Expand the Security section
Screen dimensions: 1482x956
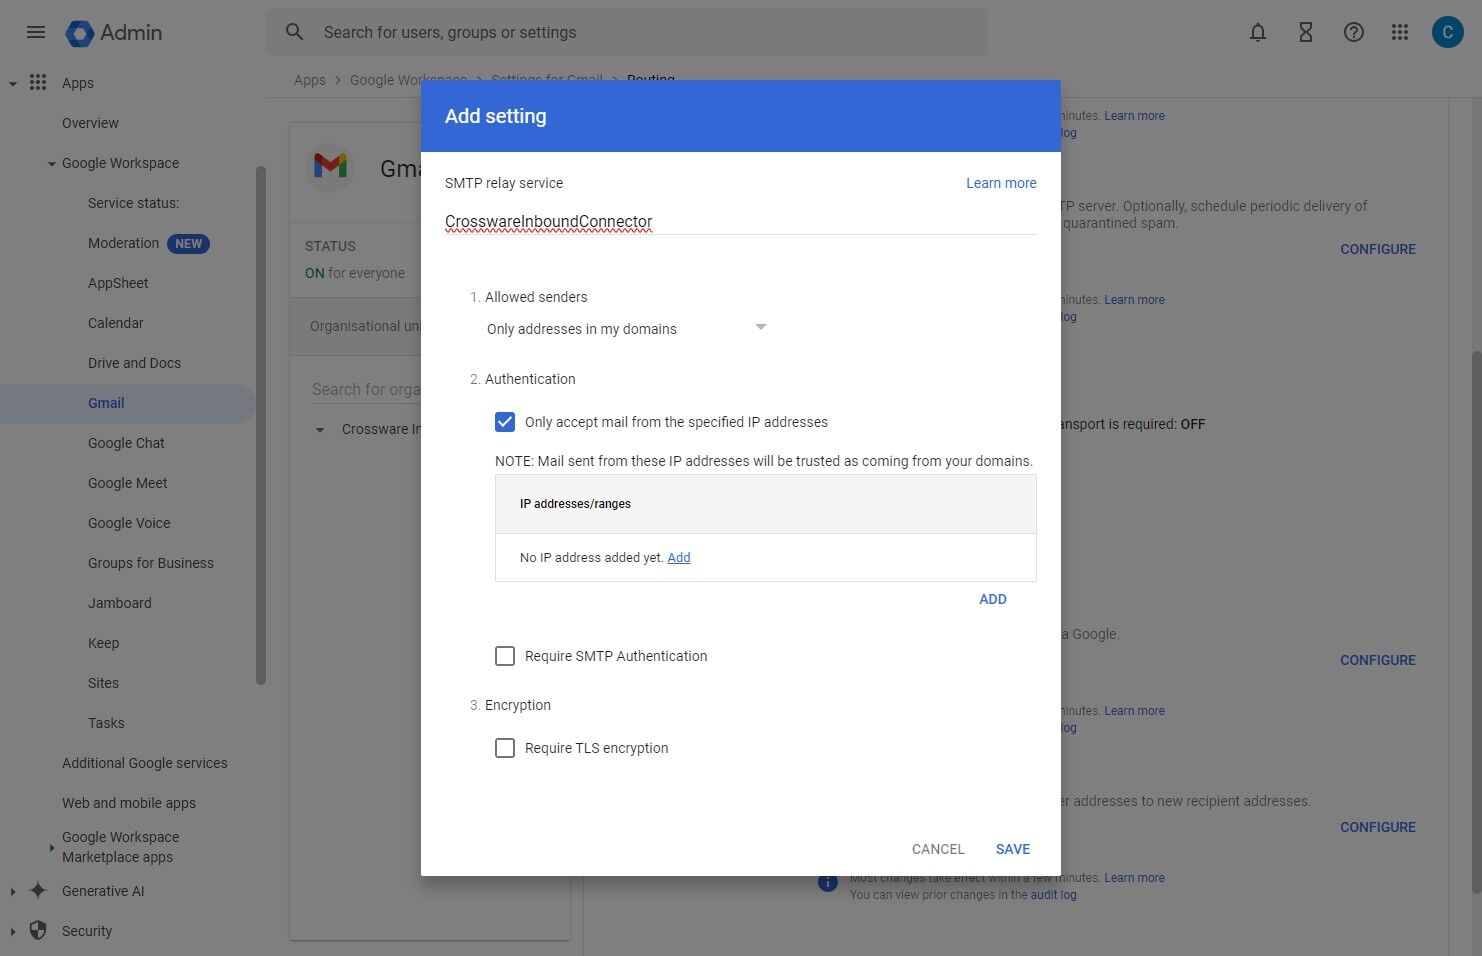12,931
